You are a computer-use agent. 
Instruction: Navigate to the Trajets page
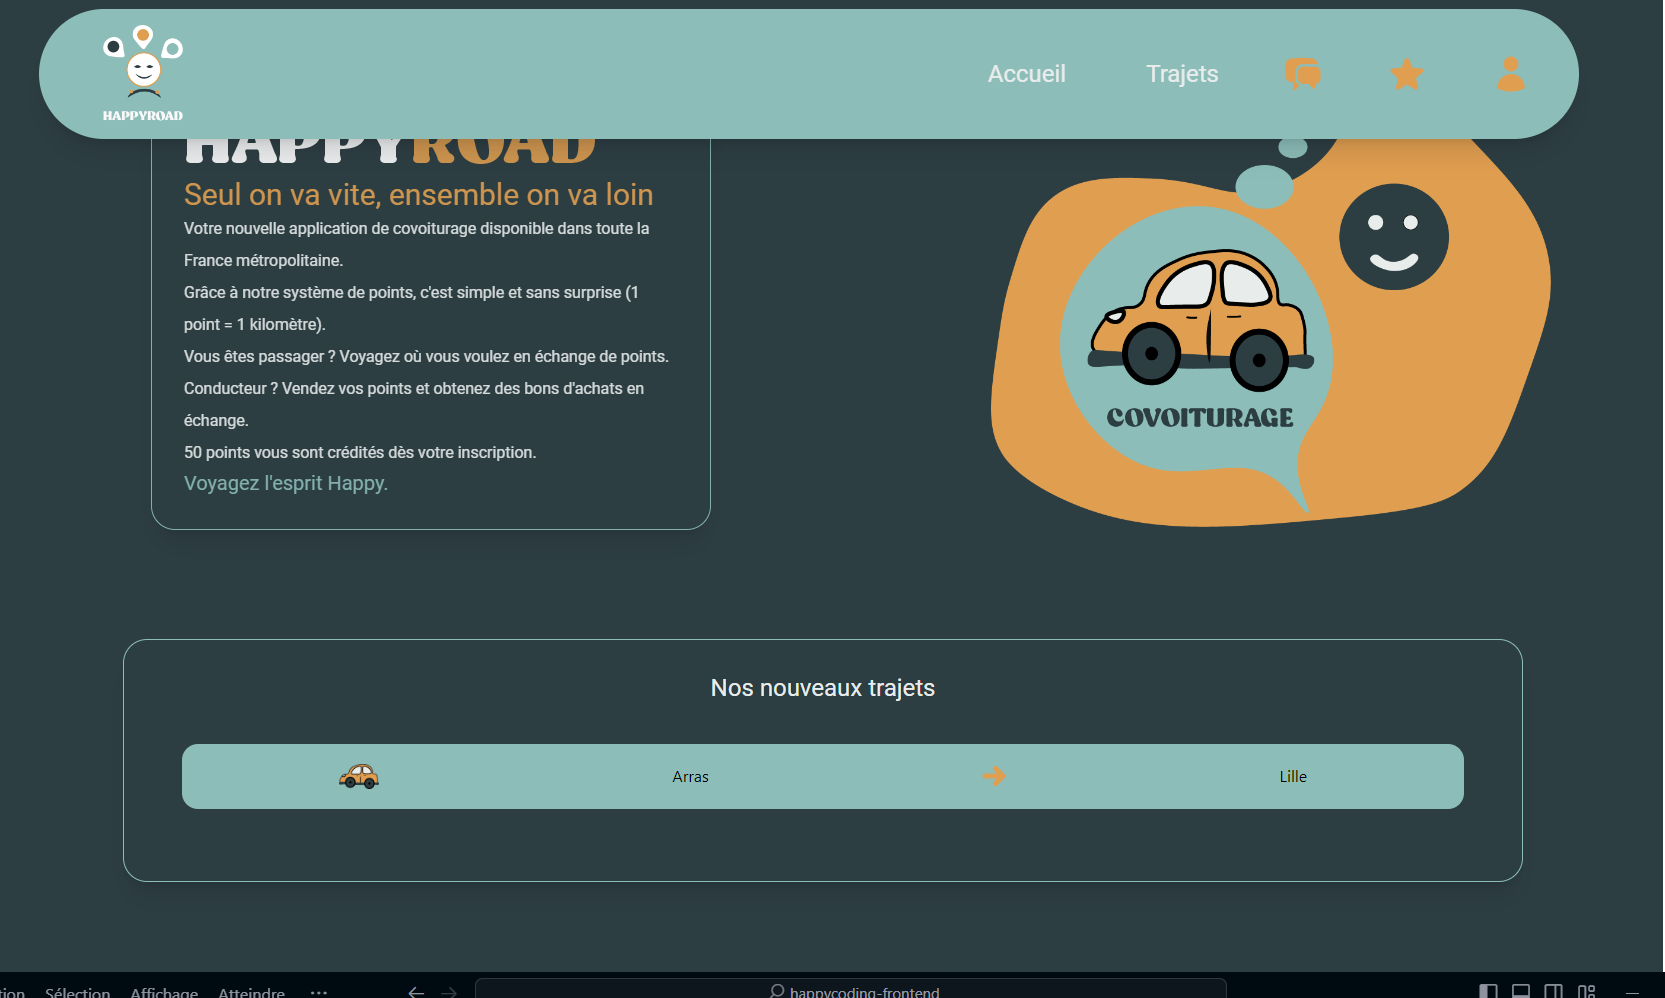(1182, 74)
